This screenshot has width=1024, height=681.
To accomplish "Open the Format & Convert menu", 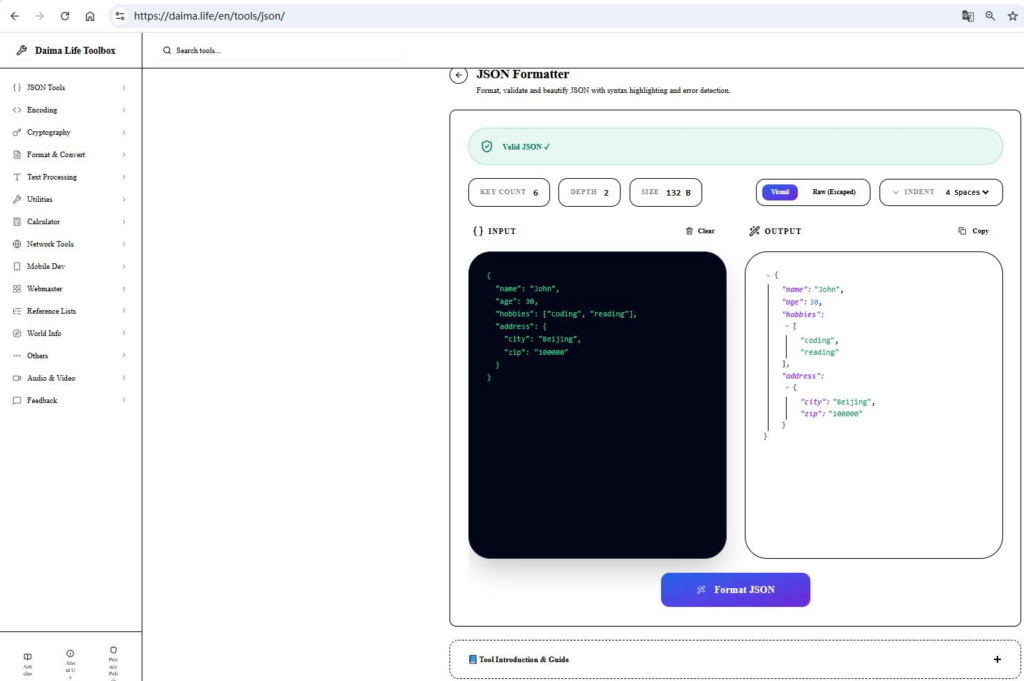I will pyautogui.click(x=70, y=155).
